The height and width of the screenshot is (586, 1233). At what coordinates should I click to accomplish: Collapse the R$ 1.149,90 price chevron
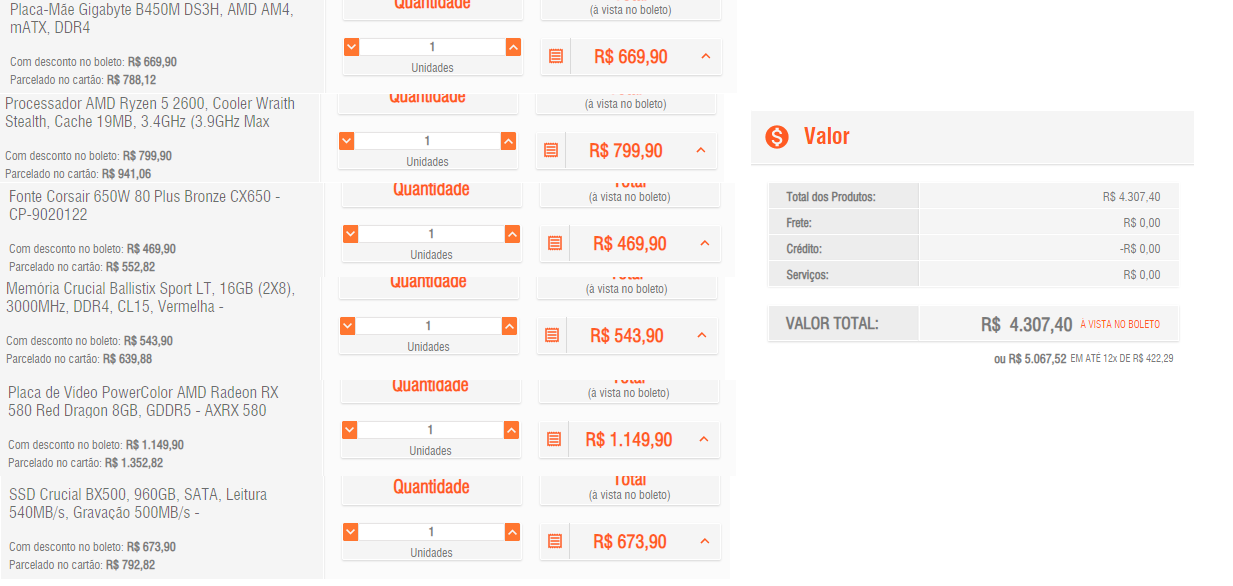pos(703,439)
